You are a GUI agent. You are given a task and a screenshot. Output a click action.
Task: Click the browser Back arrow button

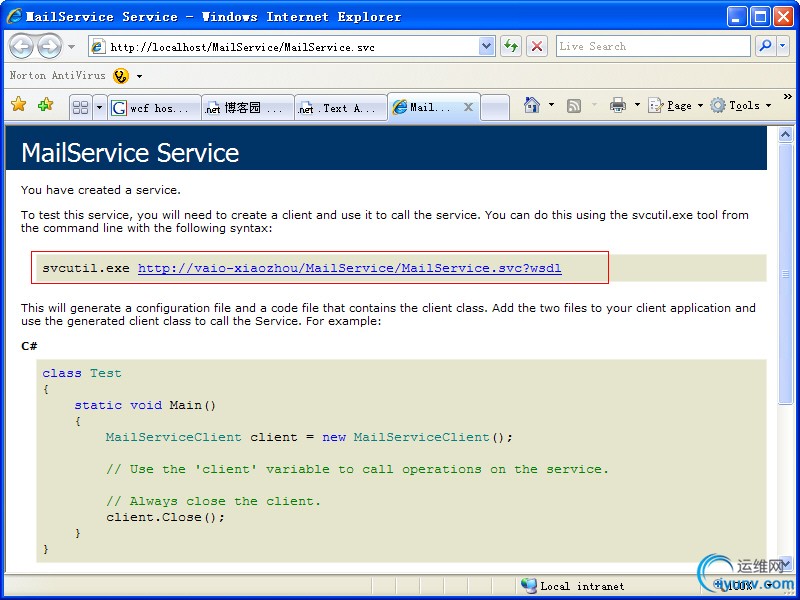pyautogui.click(x=21, y=46)
